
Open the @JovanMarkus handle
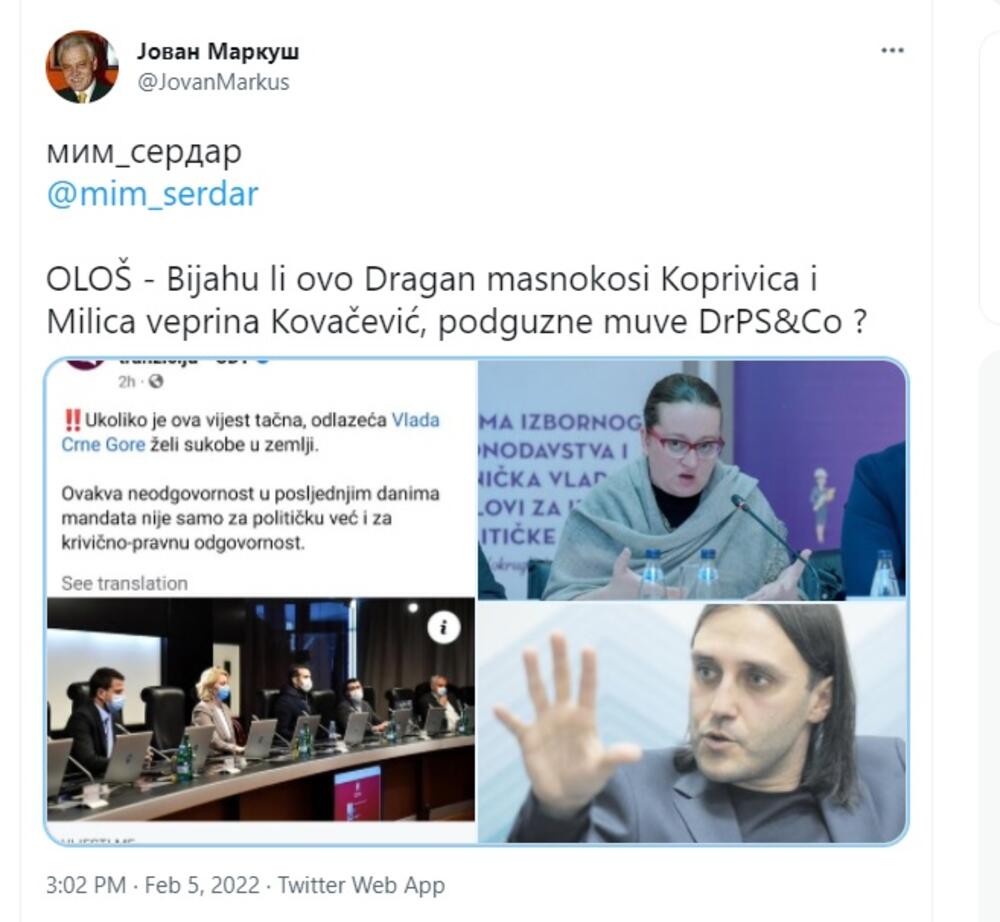(213, 82)
